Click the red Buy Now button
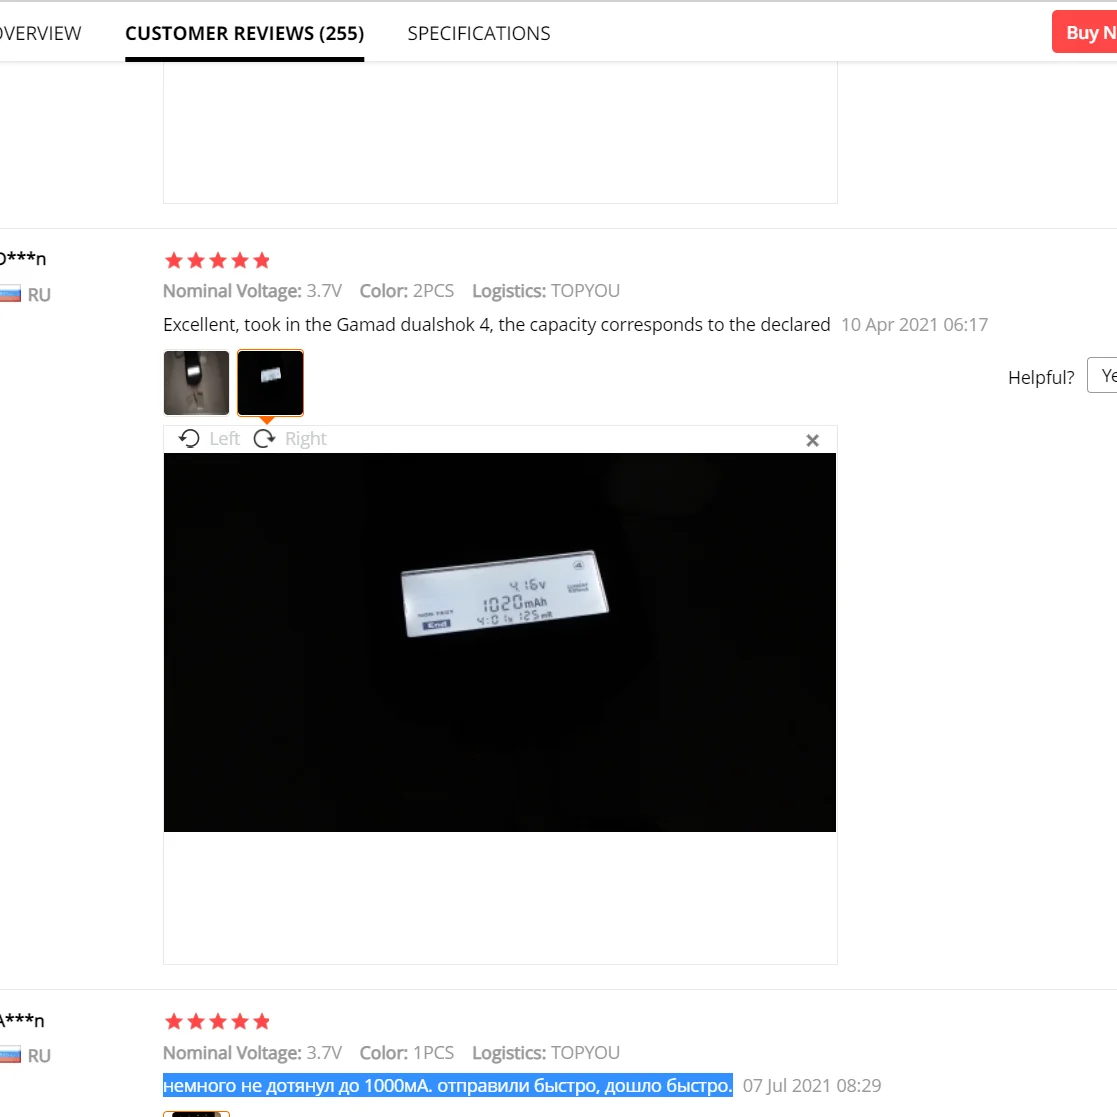The height and width of the screenshot is (1117, 1117). (x=1084, y=32)
